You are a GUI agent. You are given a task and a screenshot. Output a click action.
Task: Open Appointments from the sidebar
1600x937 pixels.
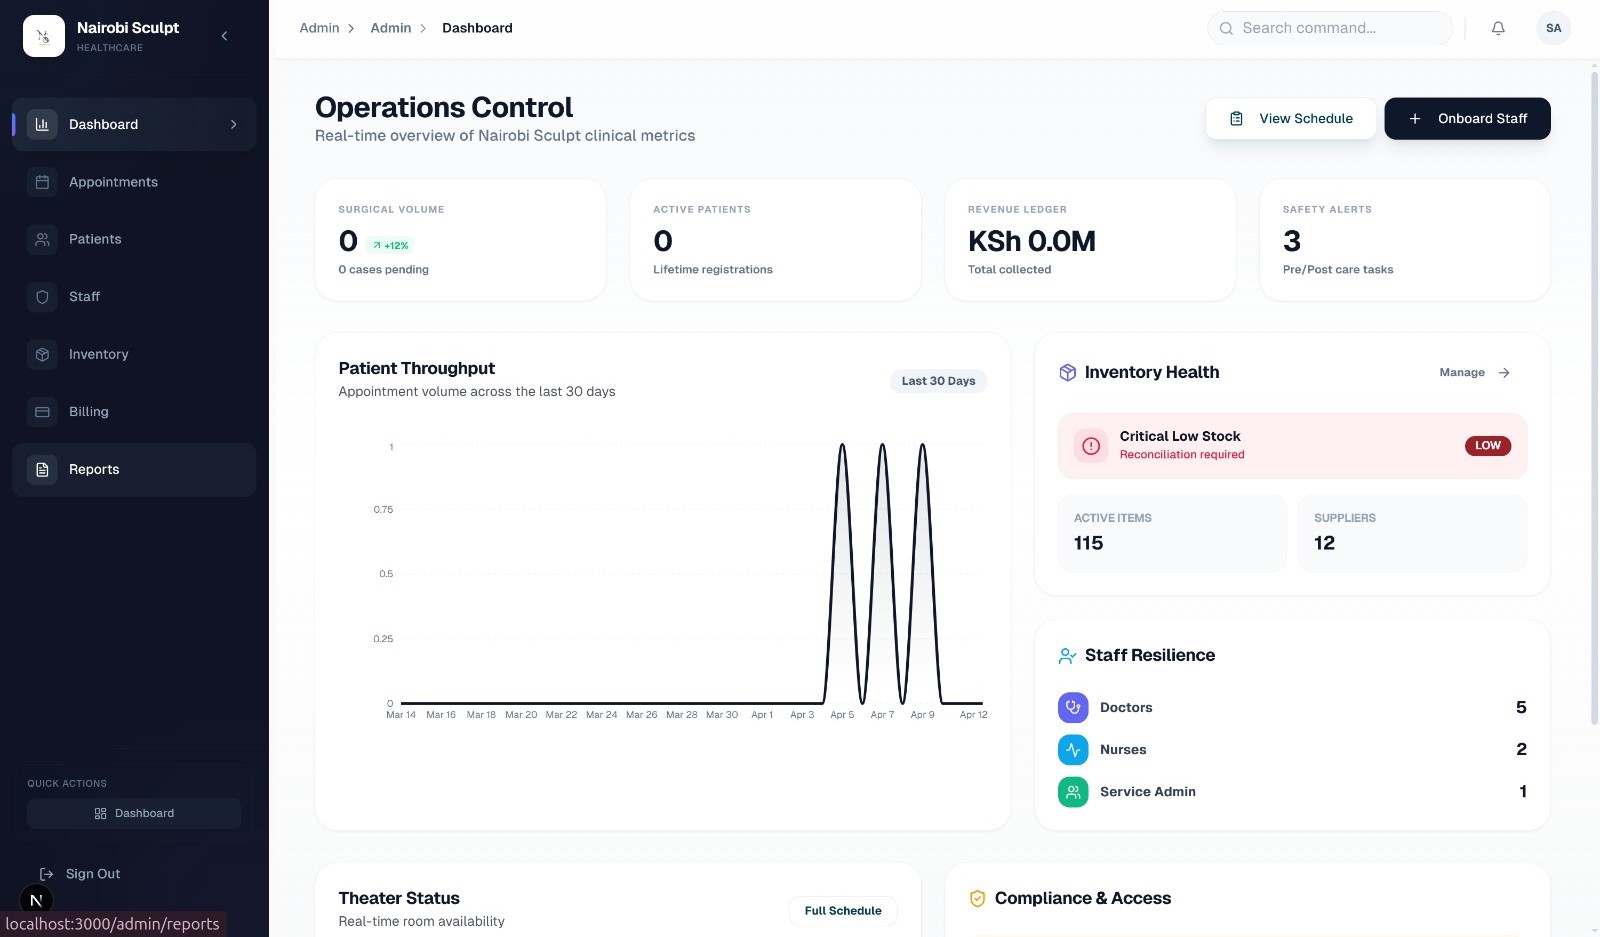click(112, 182)
